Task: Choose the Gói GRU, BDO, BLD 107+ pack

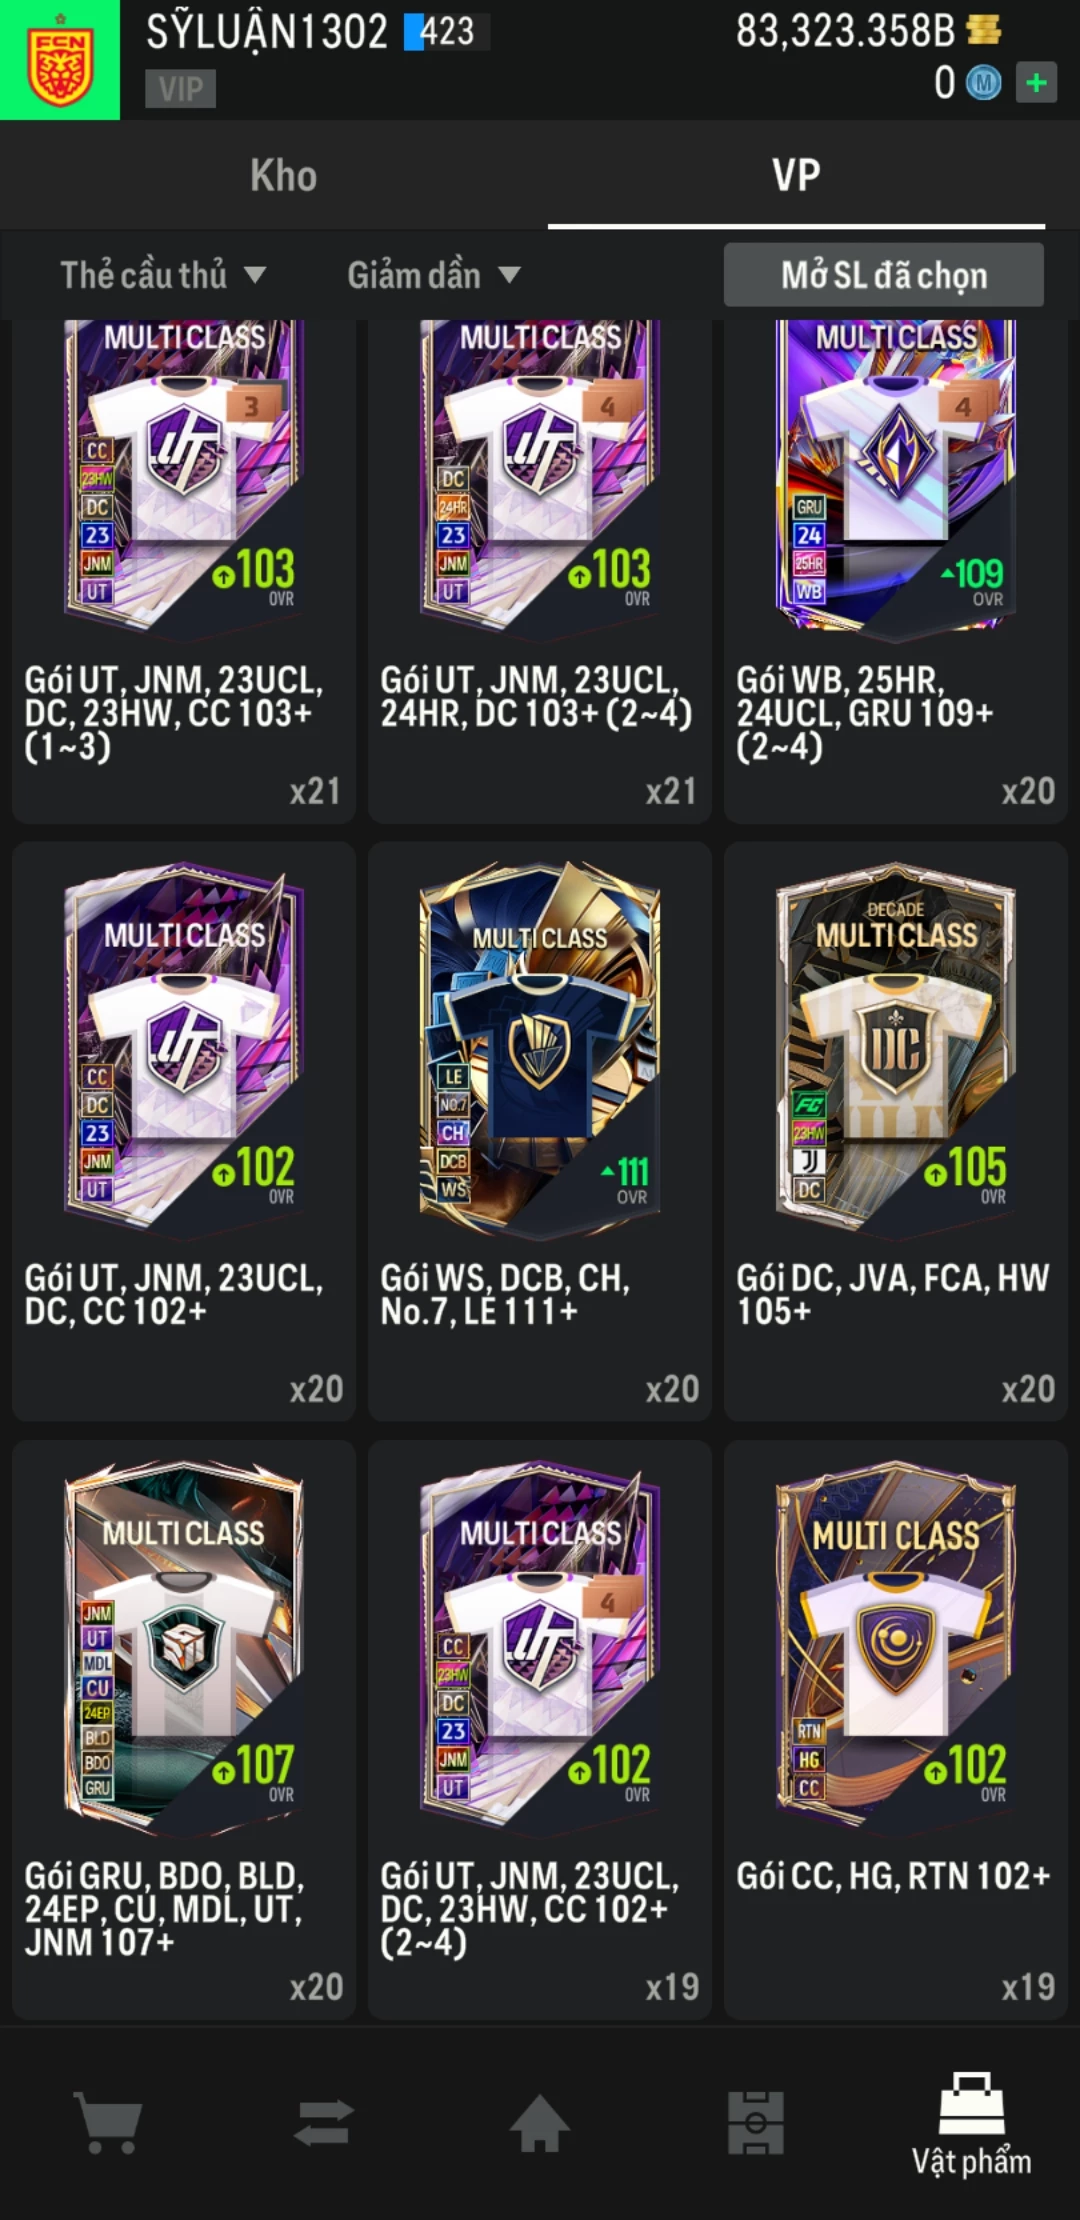Action: [184, 1729]
